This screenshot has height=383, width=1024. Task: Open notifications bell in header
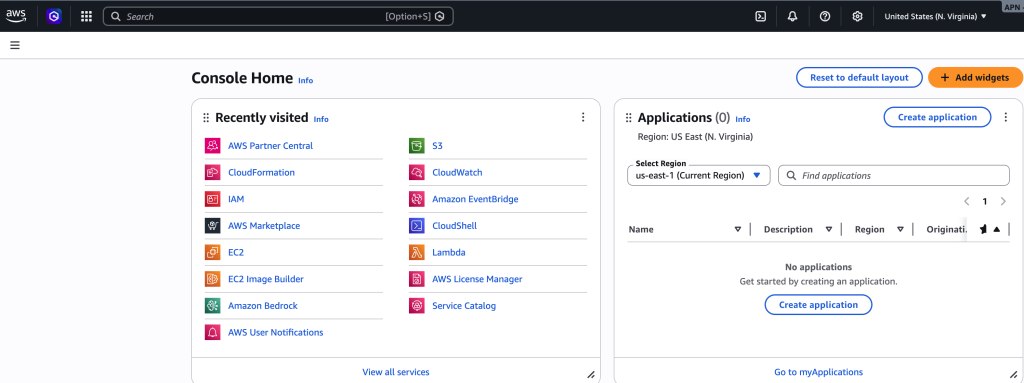(x=792, y=16)
